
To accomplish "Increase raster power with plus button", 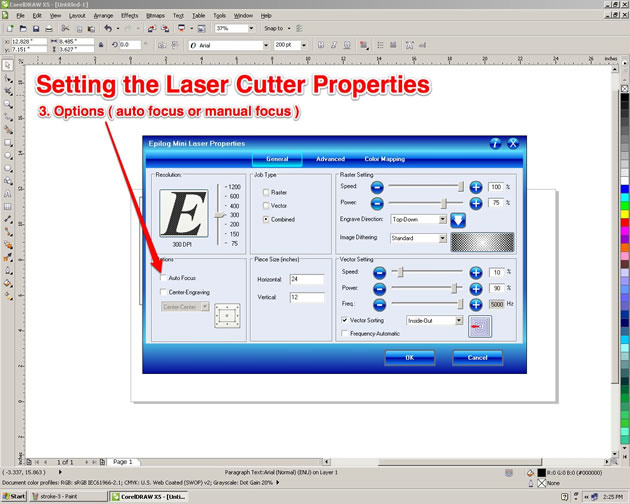I will (476, 203).
